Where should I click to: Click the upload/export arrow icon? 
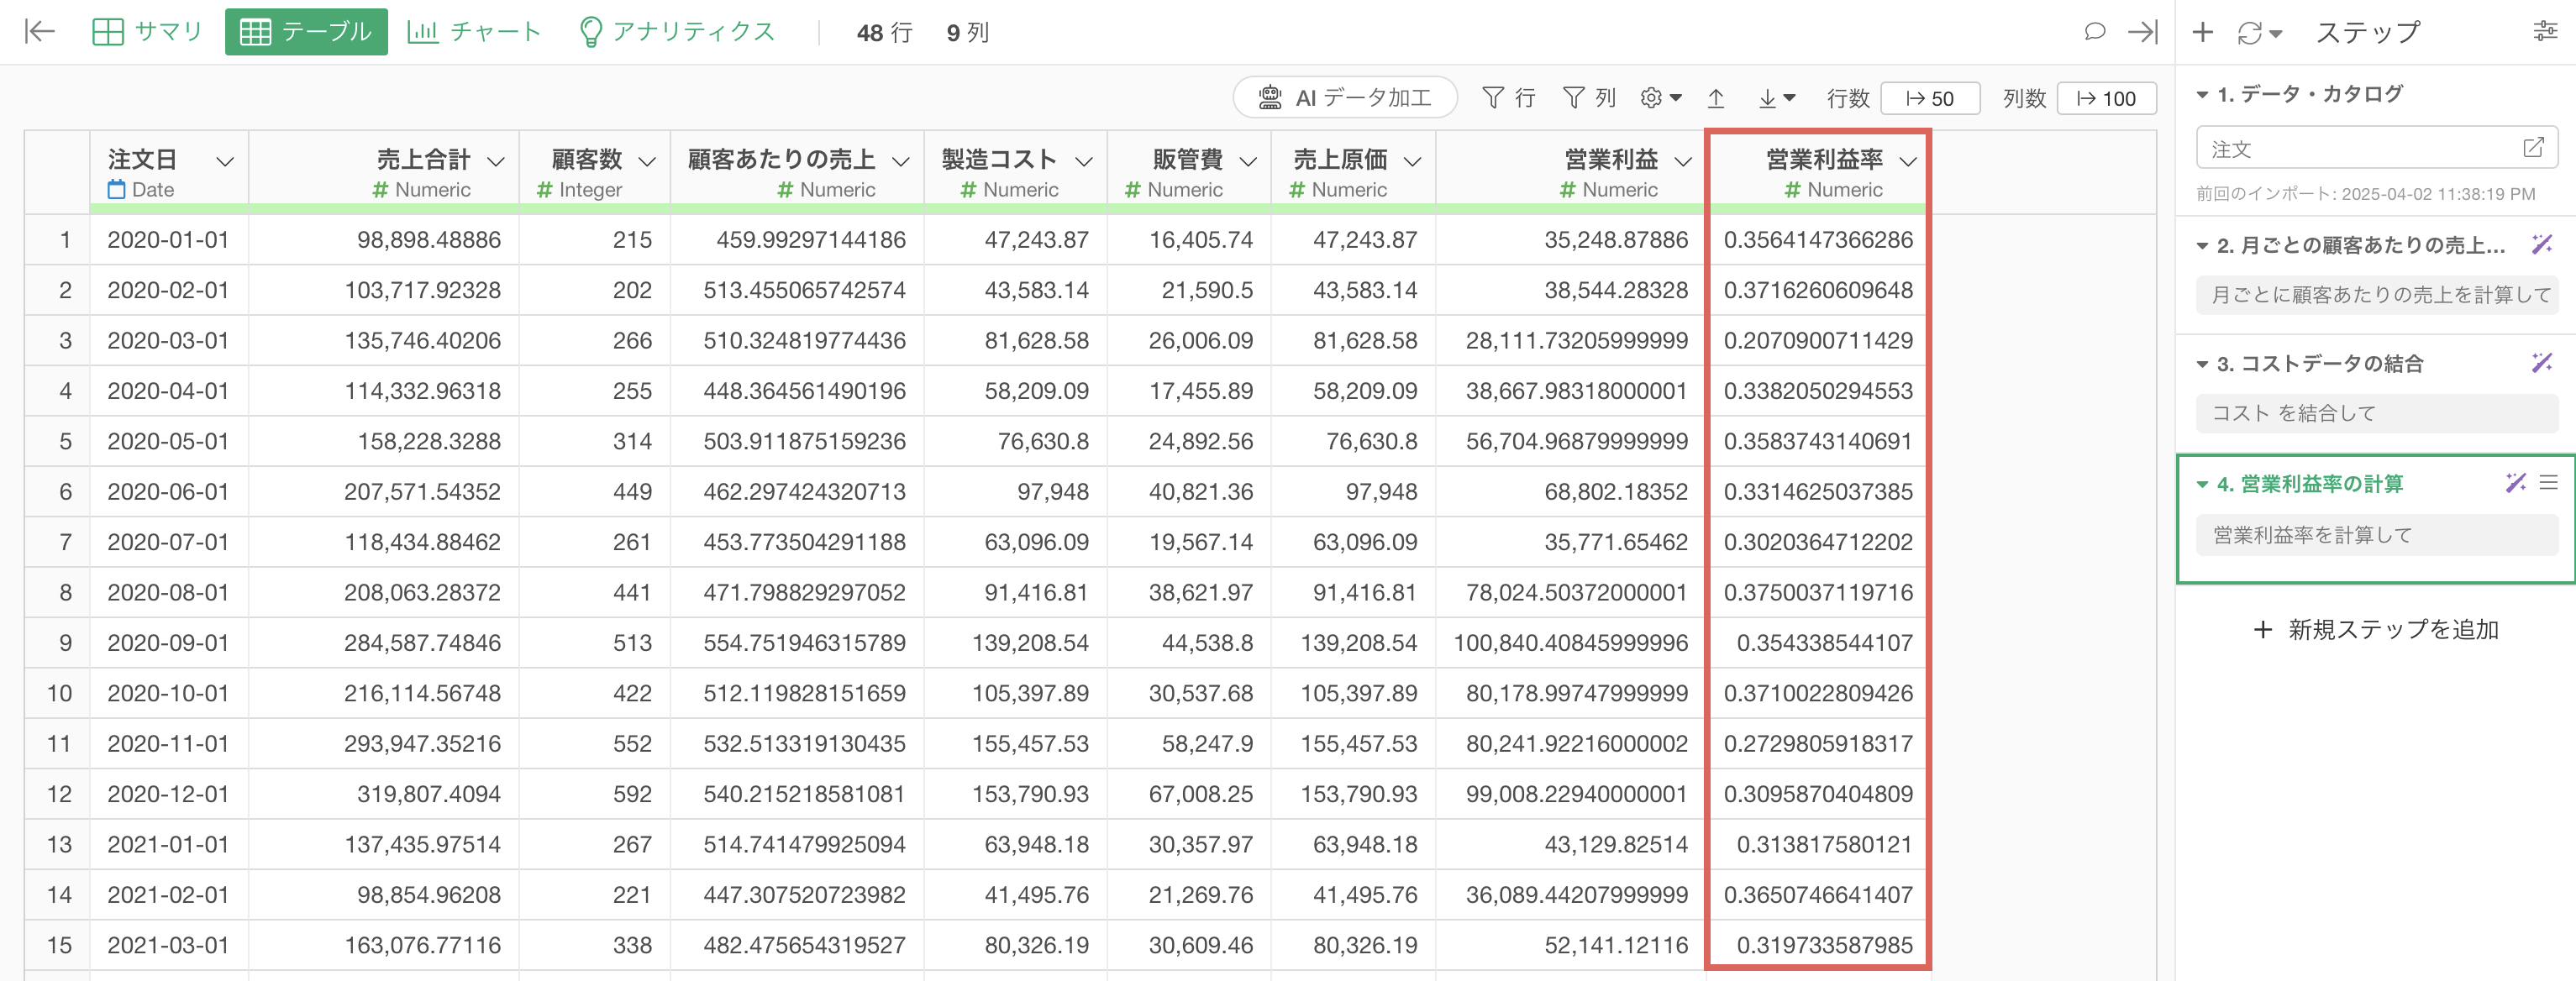(x=1716, y=98)
